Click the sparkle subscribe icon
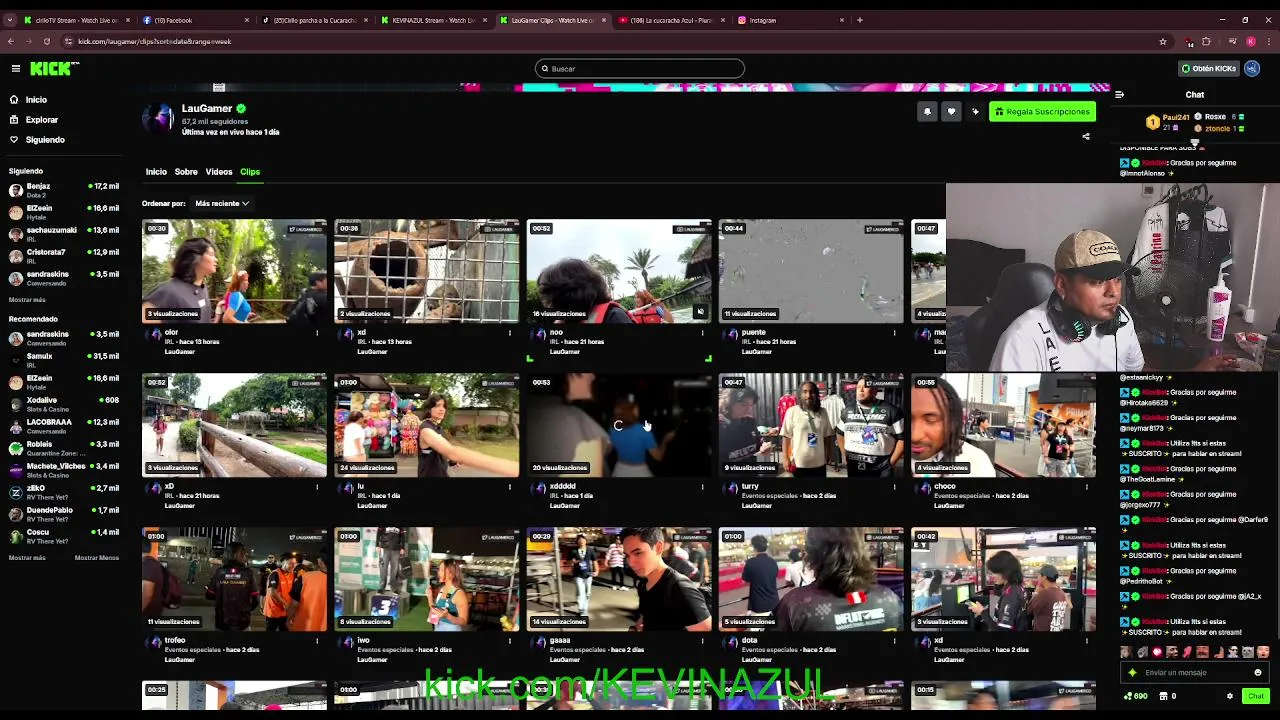This screenshot has height=720, width=1280. tap(975, 112)
